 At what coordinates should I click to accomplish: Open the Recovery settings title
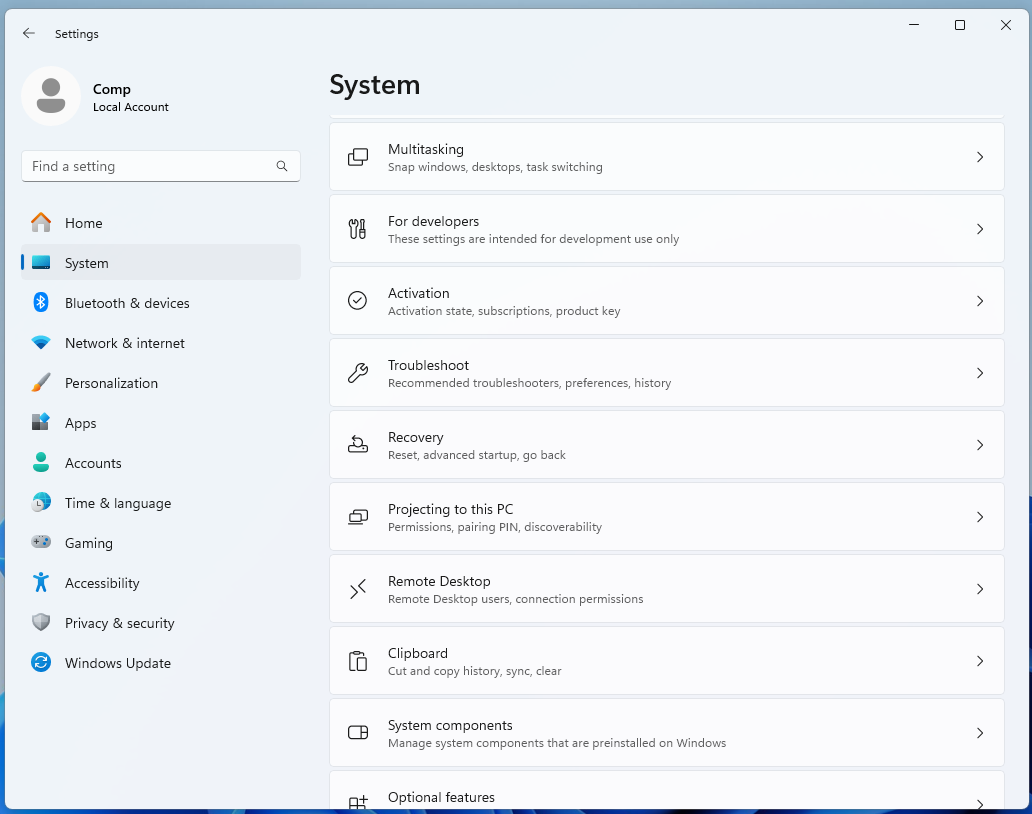[415, 437]
